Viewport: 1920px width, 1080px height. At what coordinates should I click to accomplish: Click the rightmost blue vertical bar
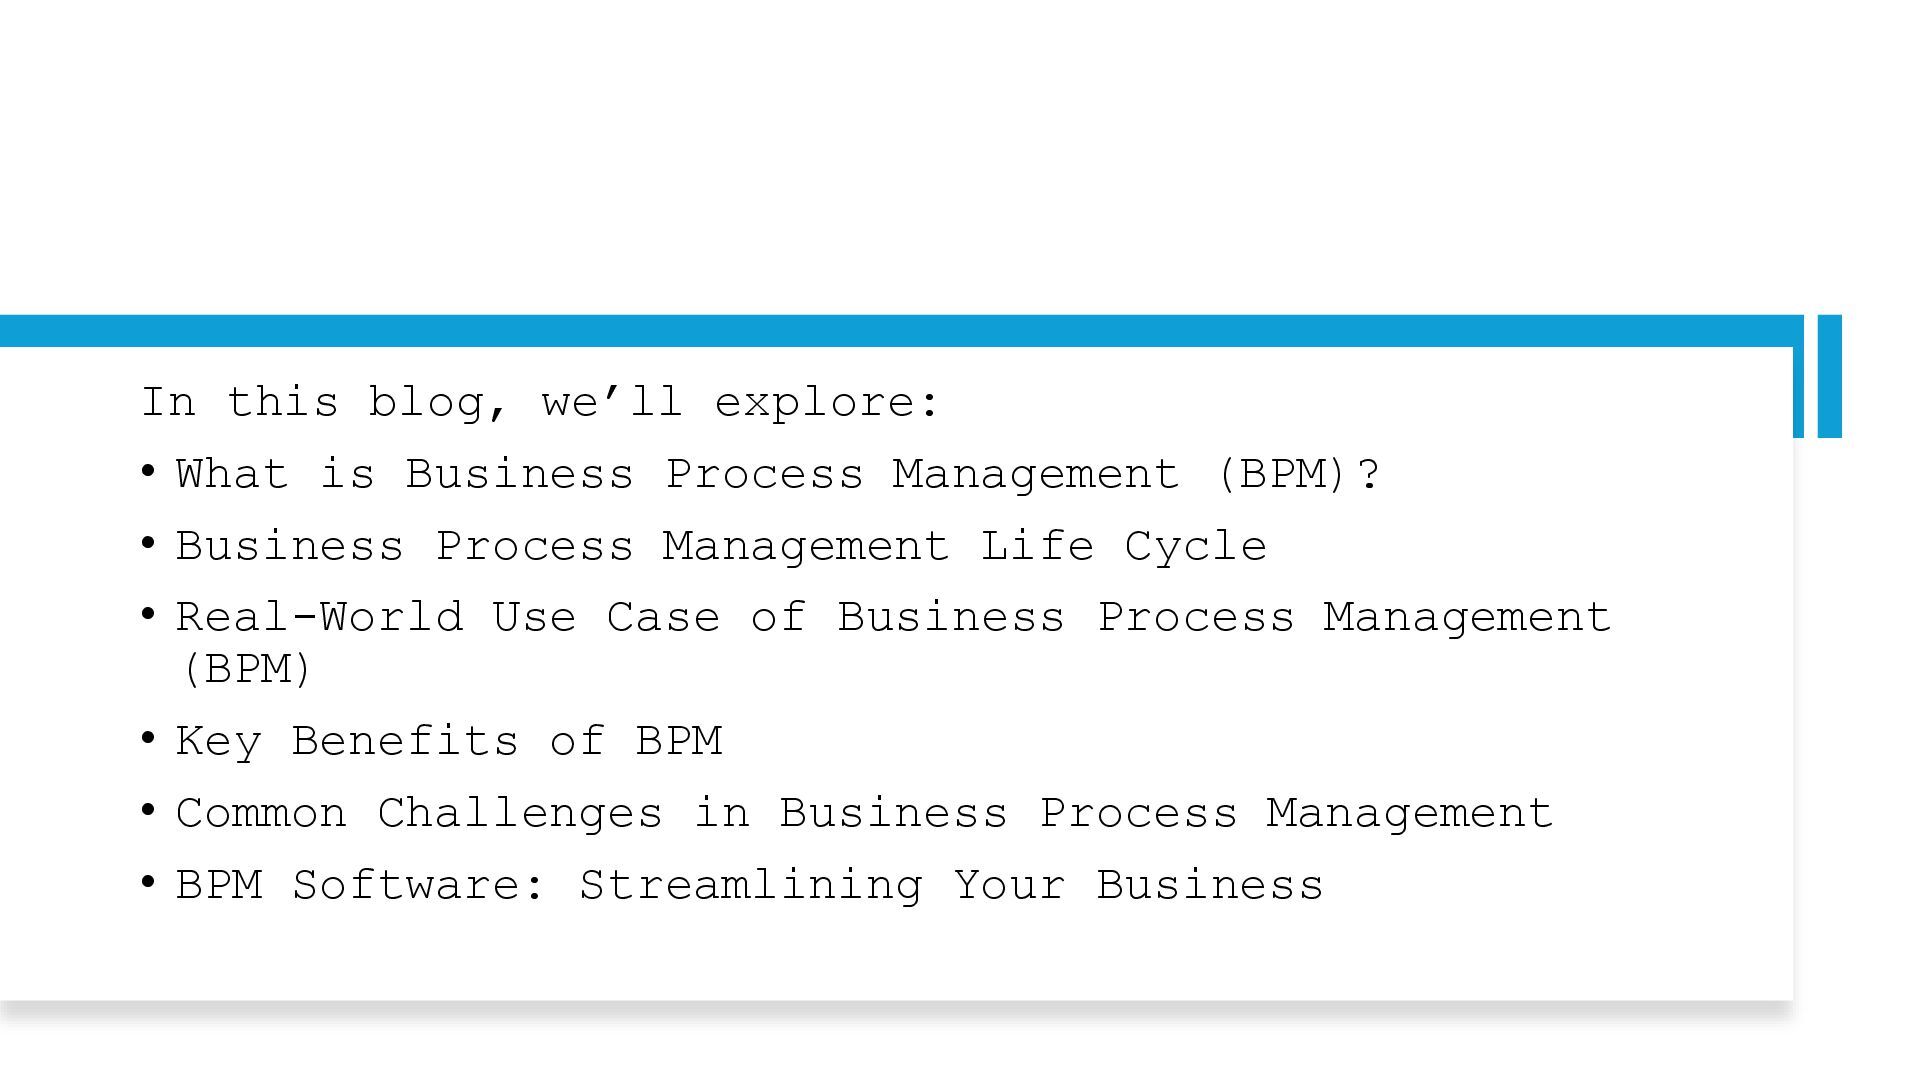(1829, 376)
